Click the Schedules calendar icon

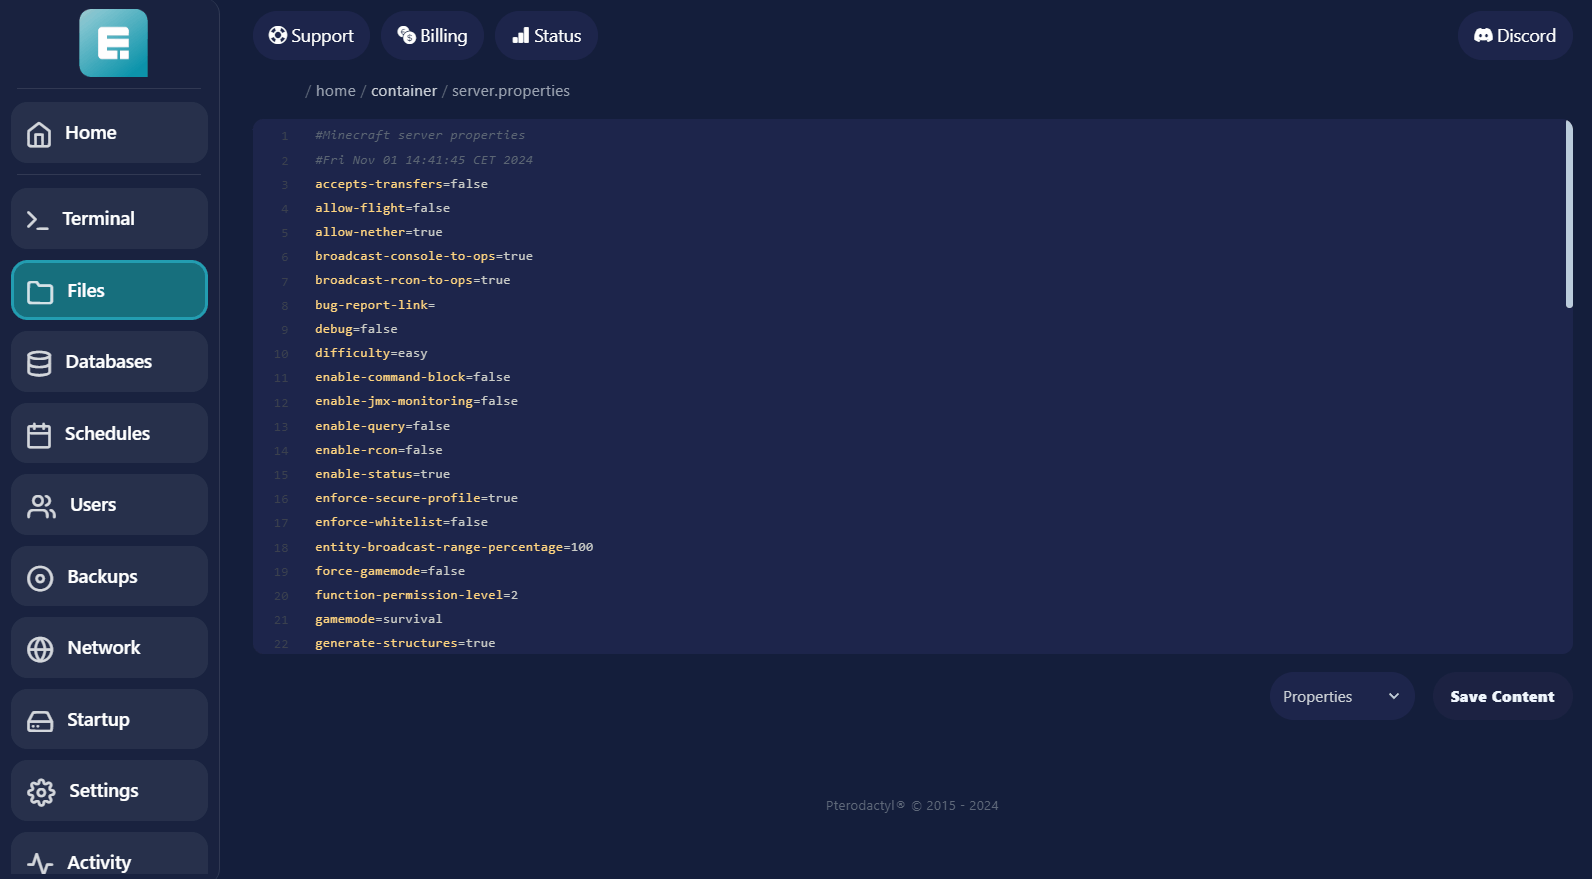pyautogui.click(x=39, y=435)
